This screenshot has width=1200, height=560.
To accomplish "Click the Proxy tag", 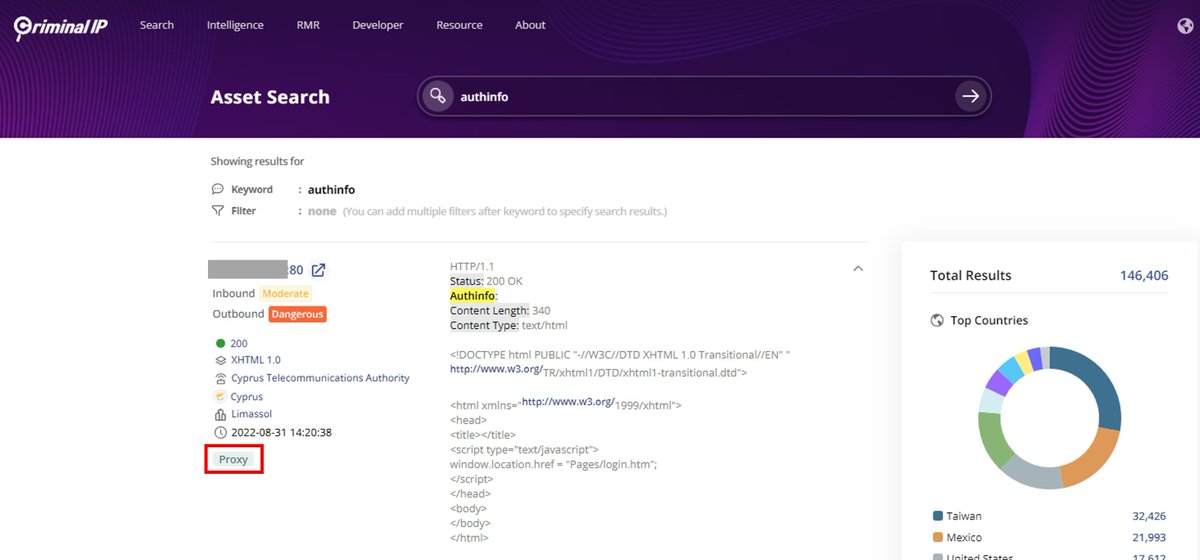I will click(233, 460).
